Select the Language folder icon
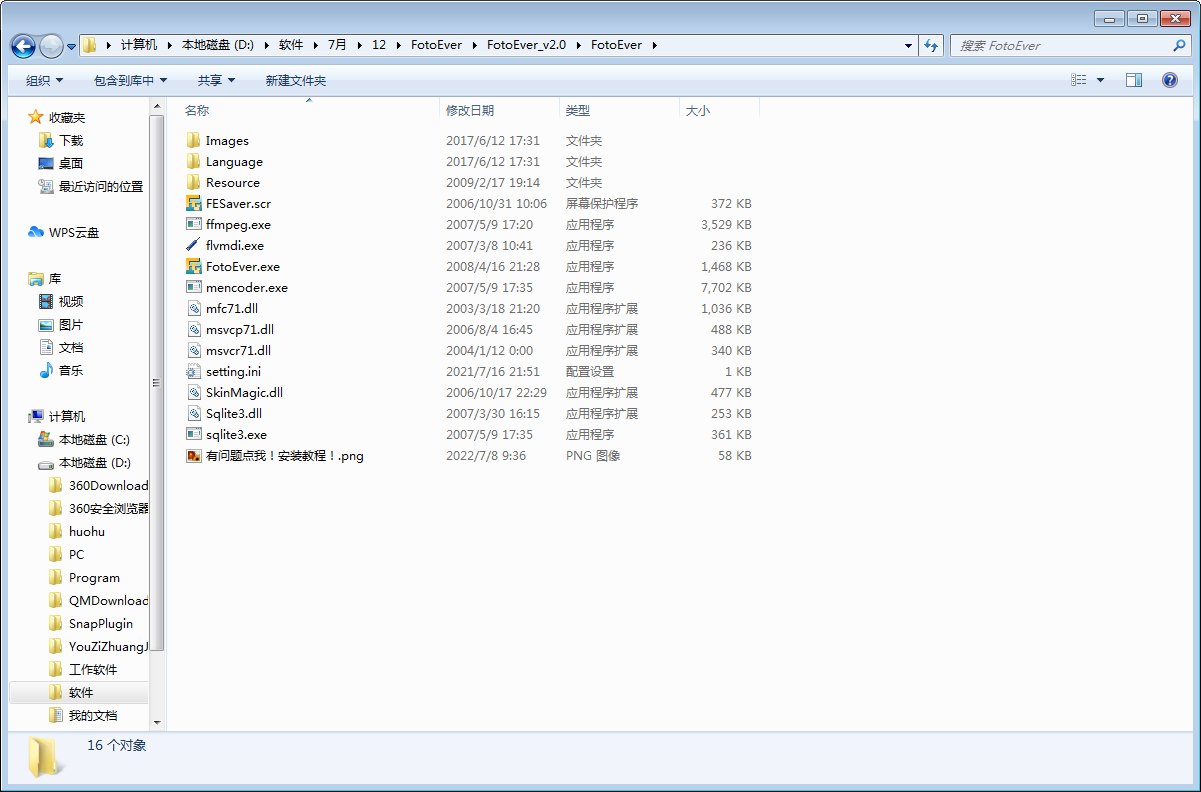Viewport: 1201px width, 792px height. [x=194, y=161]
